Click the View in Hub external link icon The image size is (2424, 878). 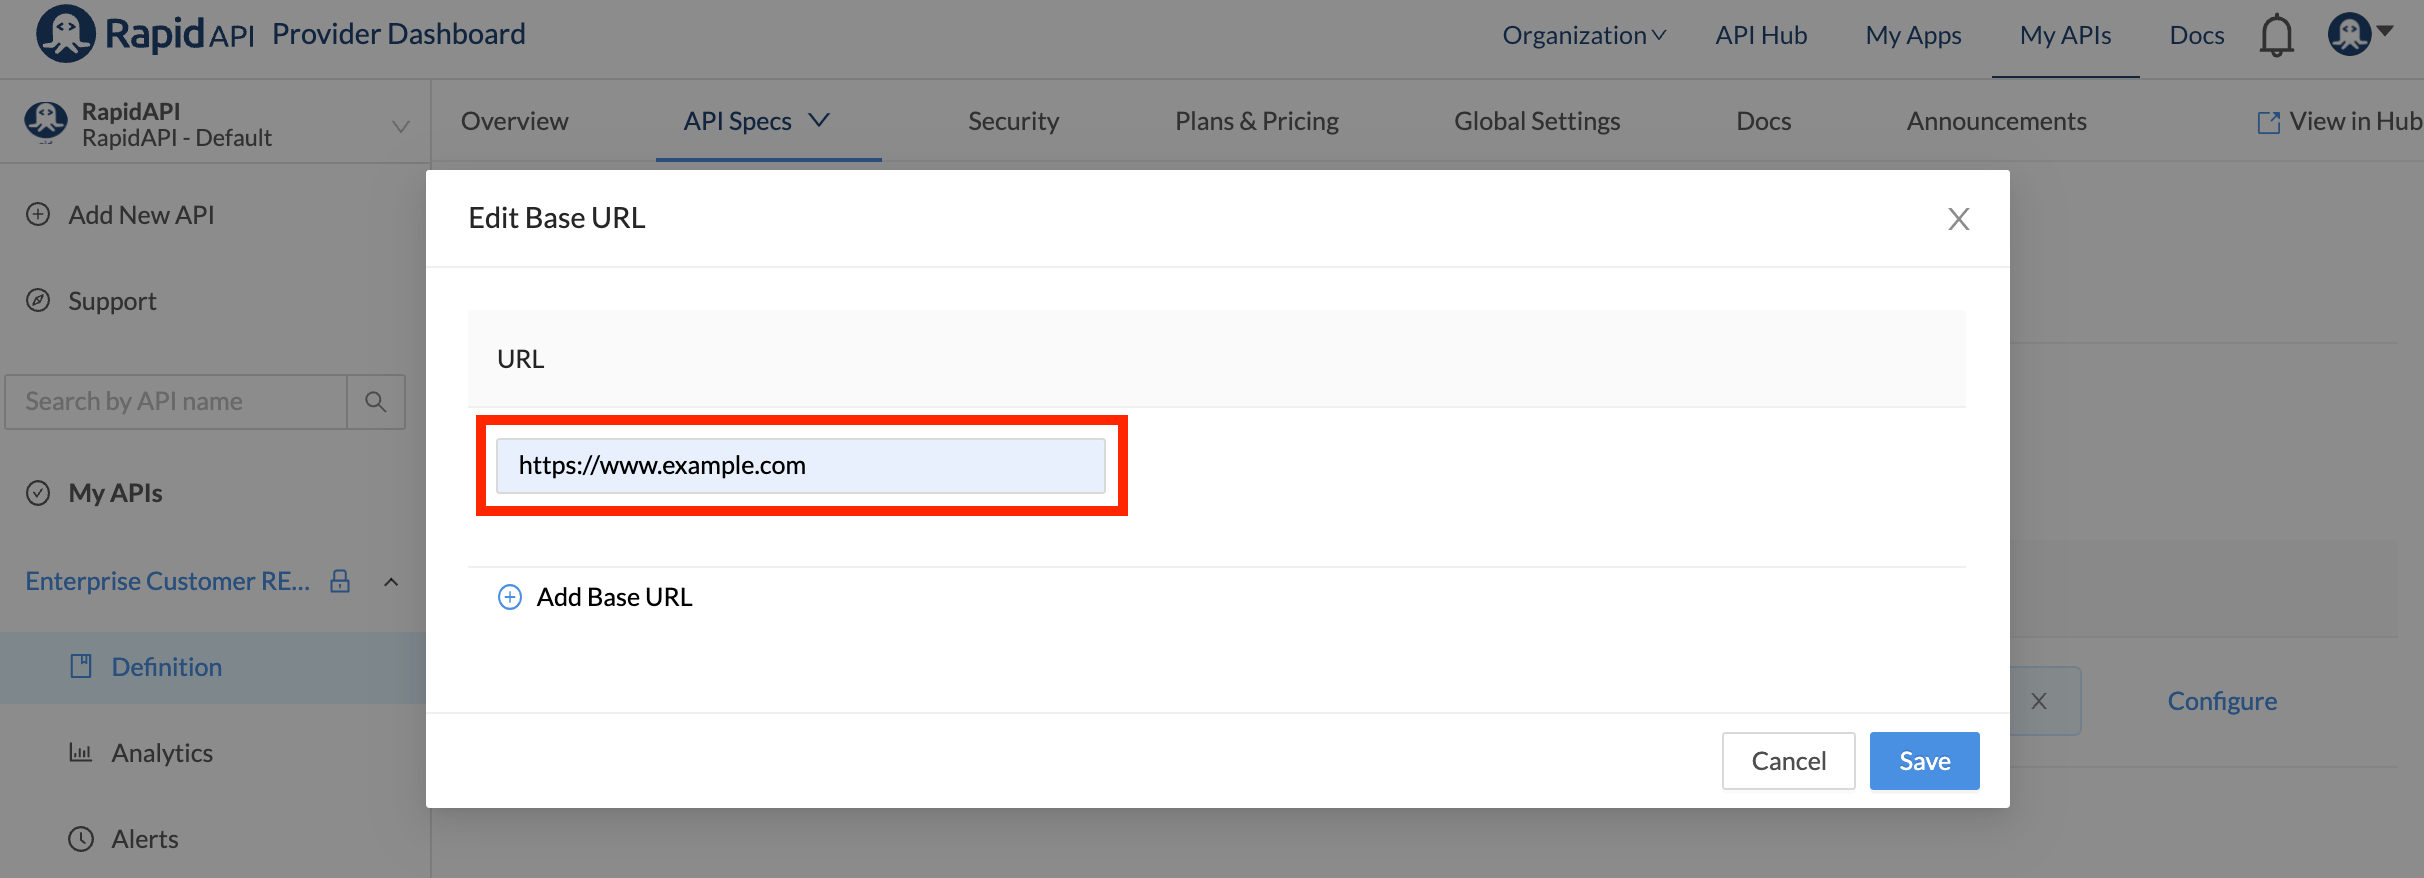(2269, 122)
